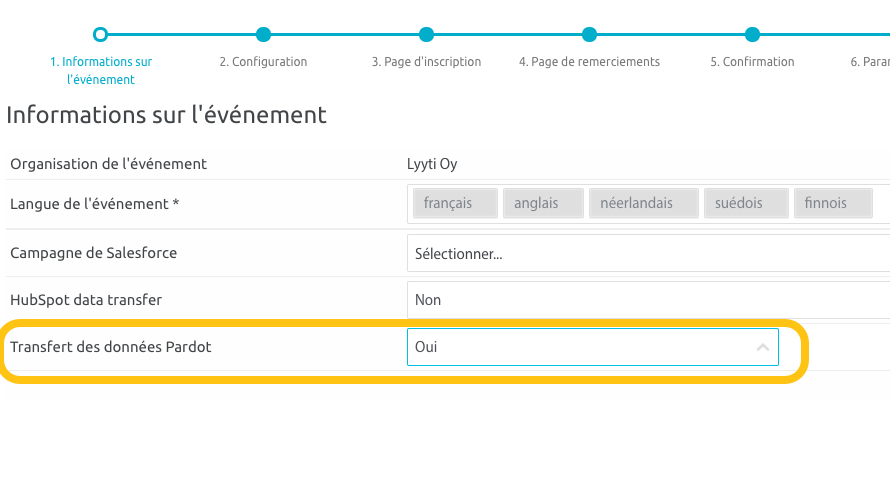Image resolution: width=890 pixels, height=495 pixels.
Task: Click step 5 Confirmation circle marker
Action: pos(752,35)
